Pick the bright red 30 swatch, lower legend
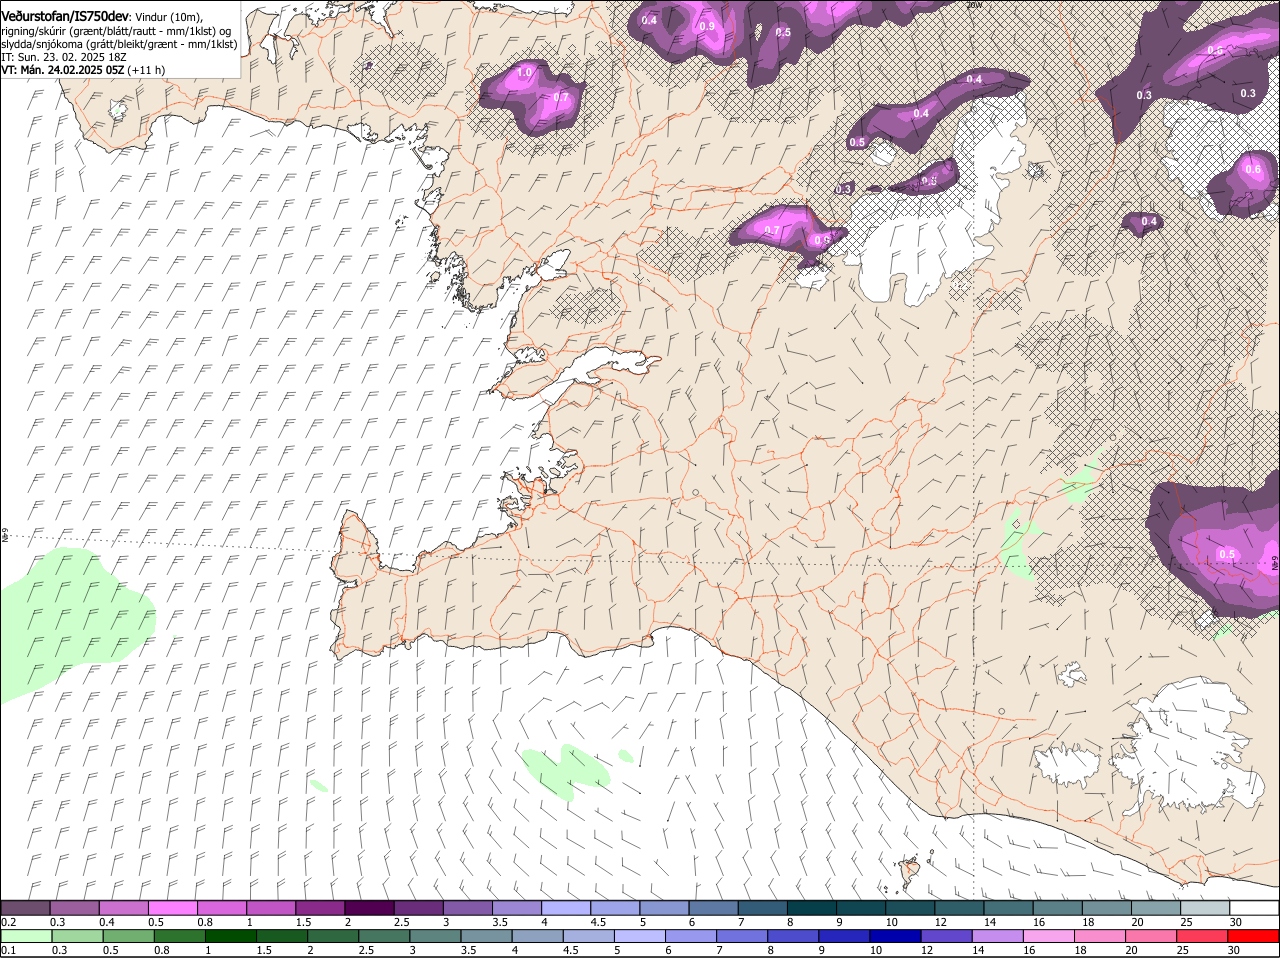 [x=1253, y=936]
